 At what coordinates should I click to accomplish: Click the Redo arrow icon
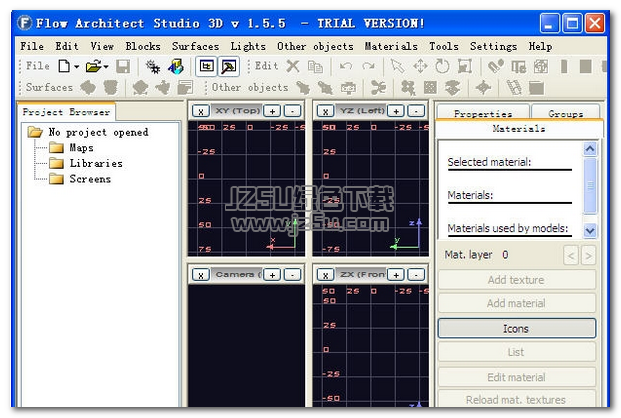pyautogui.click(x=368, y=66)
